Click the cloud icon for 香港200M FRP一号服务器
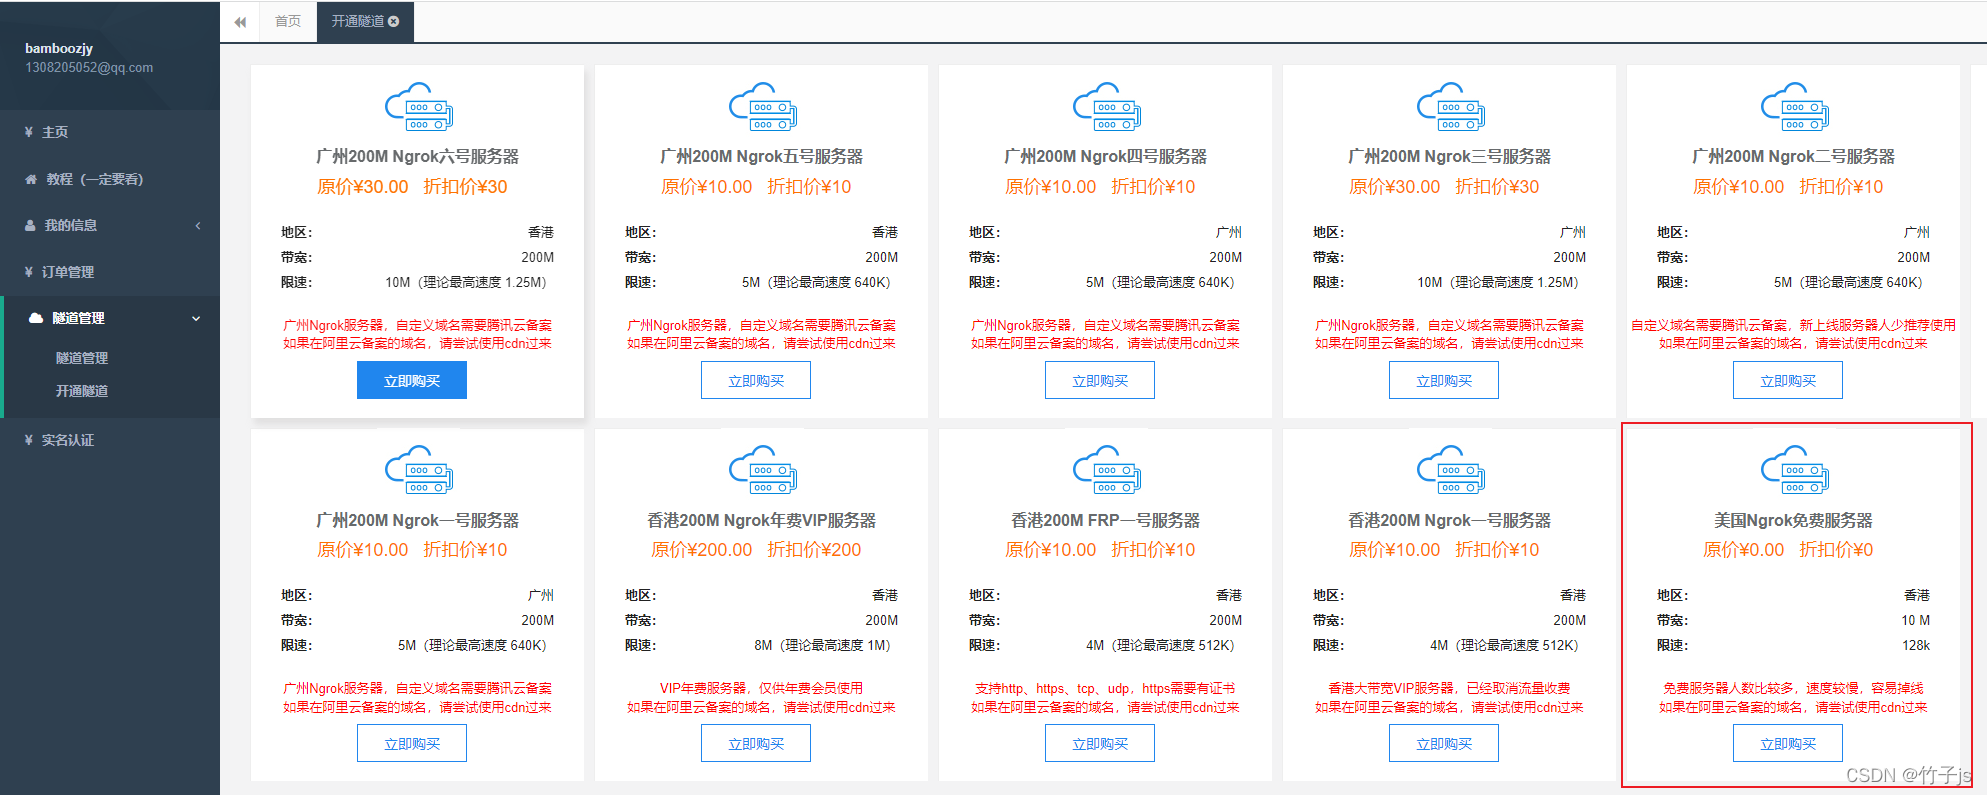1987x795 pixels. click(1107, 470)
